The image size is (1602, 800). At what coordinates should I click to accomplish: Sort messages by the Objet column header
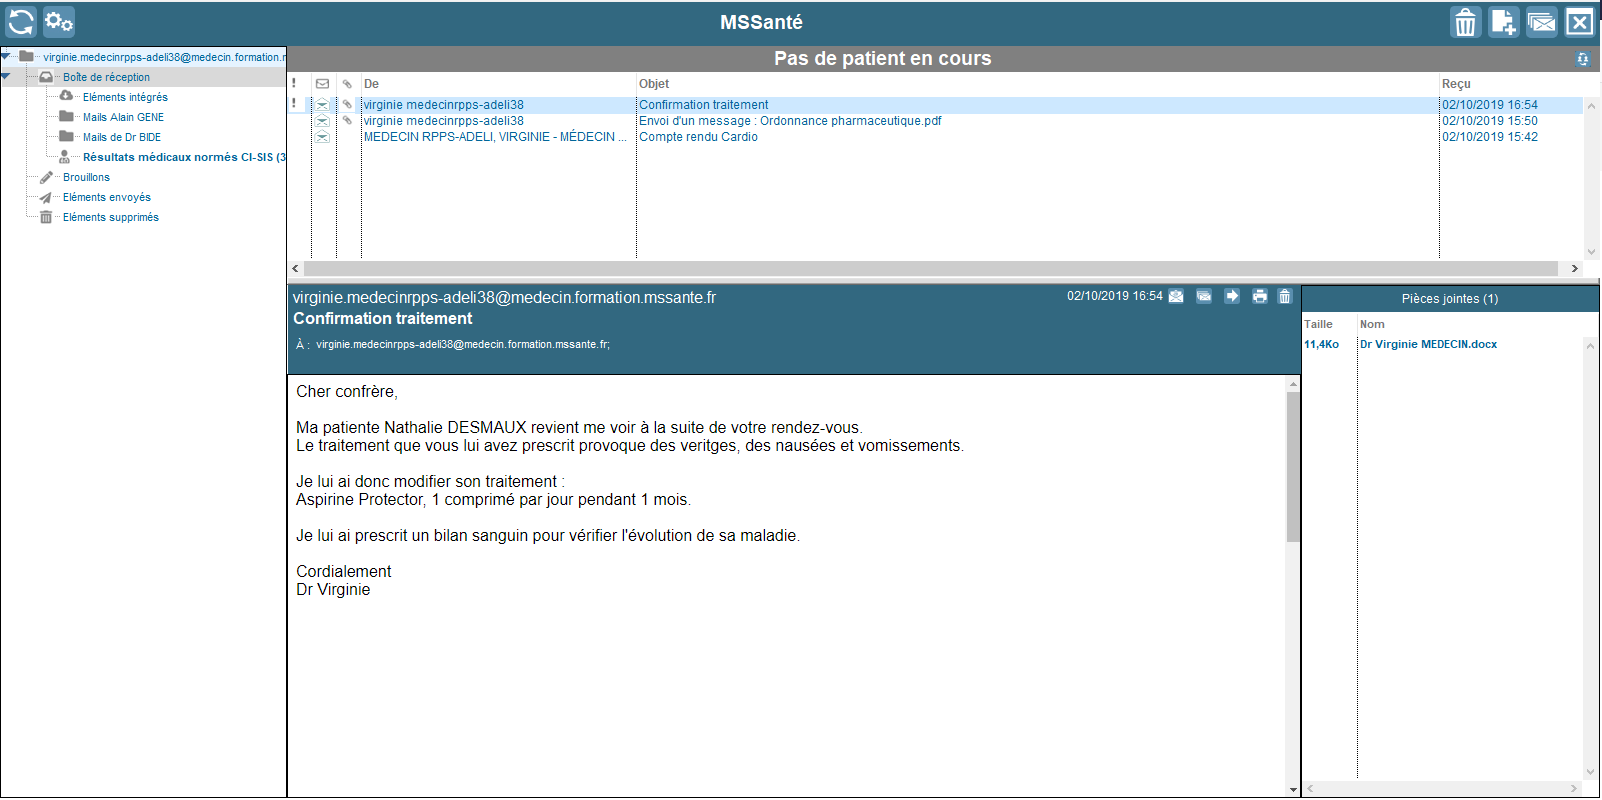pos(654,84)
